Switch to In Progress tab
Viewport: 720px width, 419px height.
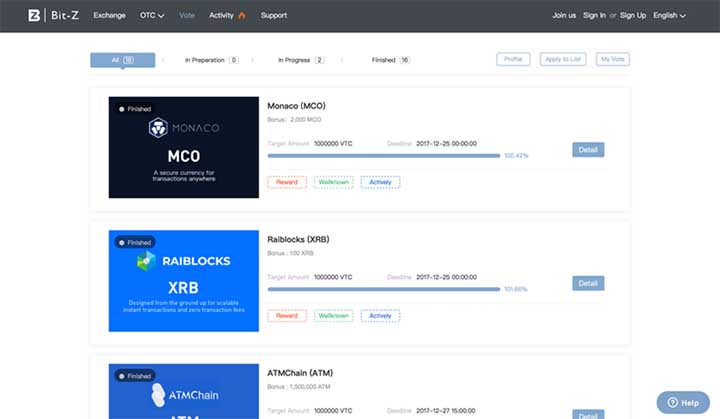(301, 60)
